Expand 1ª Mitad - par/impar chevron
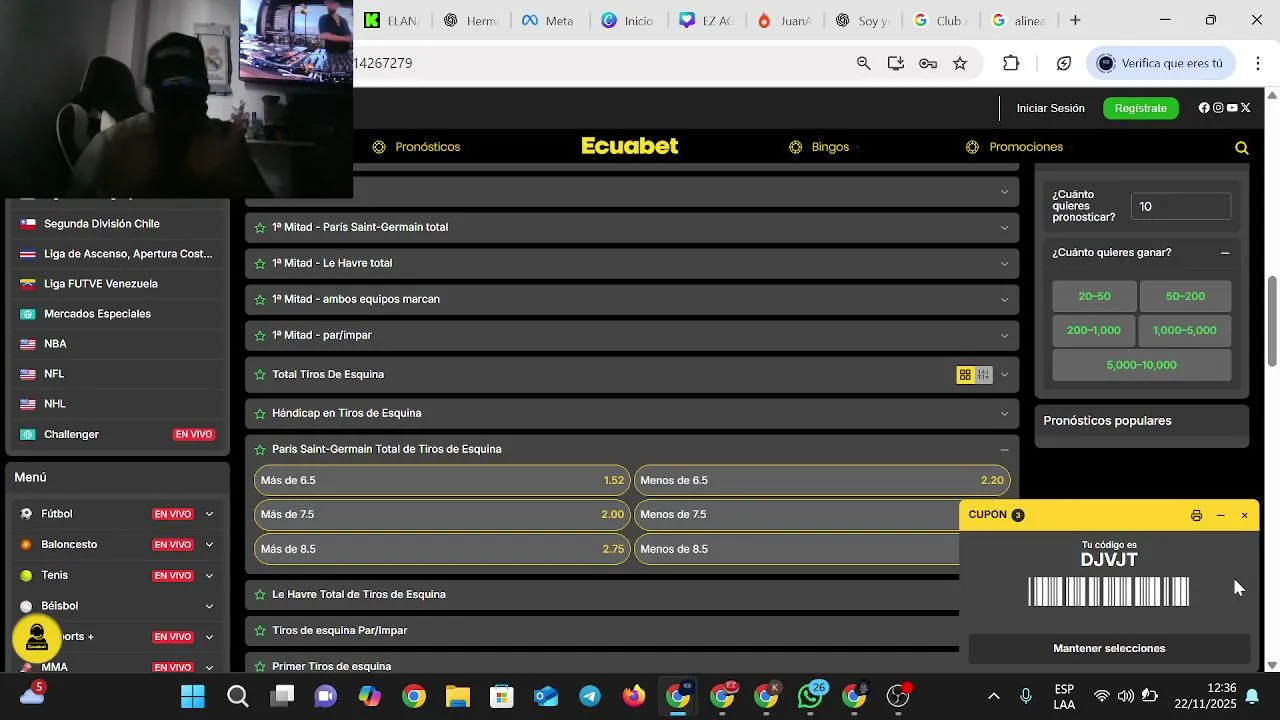This screenshot has height=720, width=1280. click(x=1004, y=336)
